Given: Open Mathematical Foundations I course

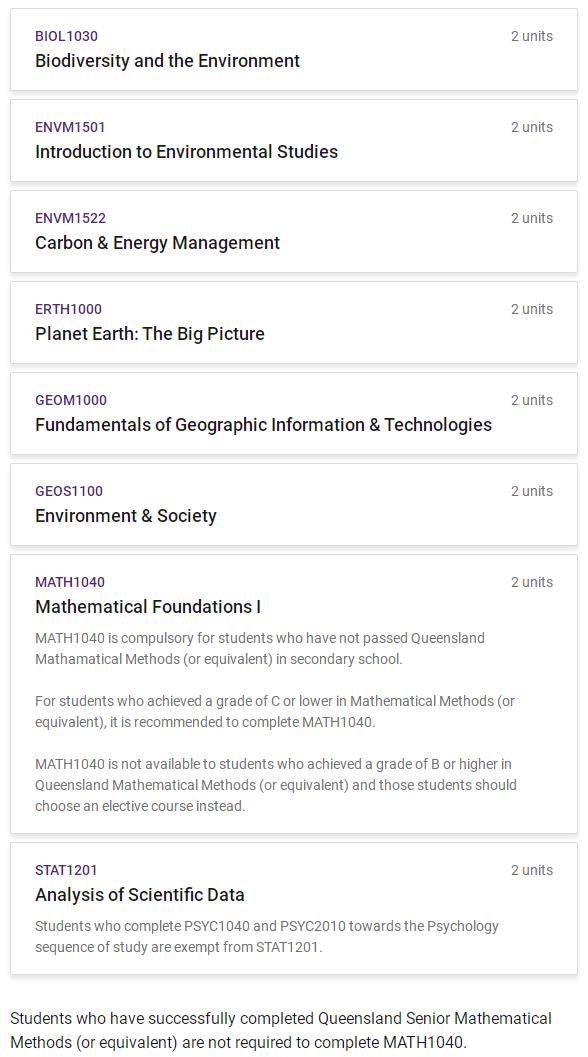Looking at the screenshot, I should point(148,607).
